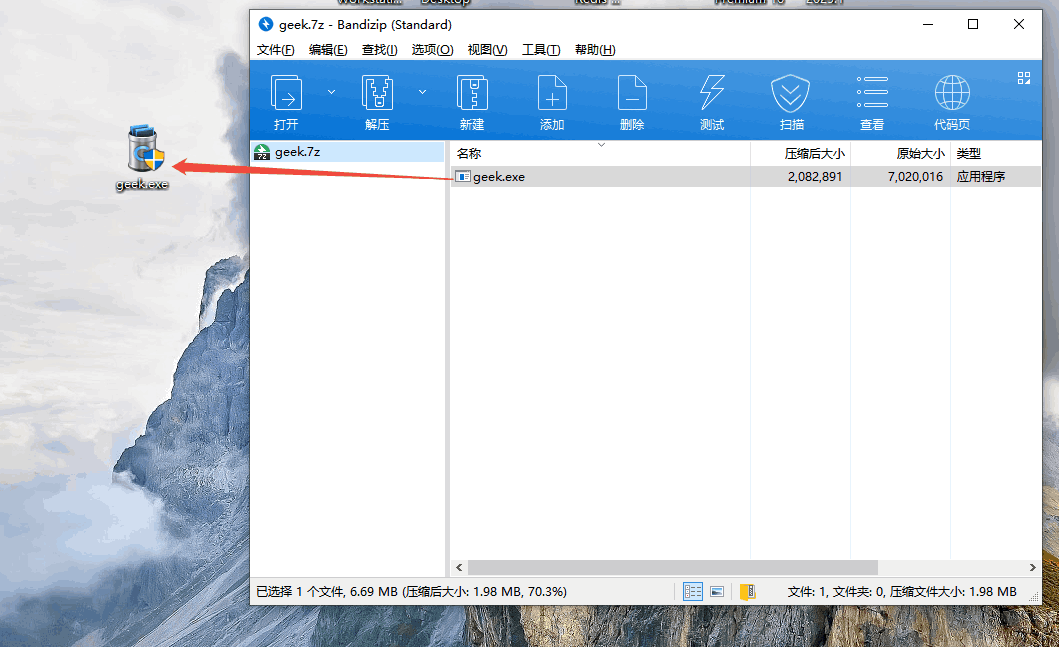
Task: Open the 选项(O) menu
Action: (x=432, y=49)
